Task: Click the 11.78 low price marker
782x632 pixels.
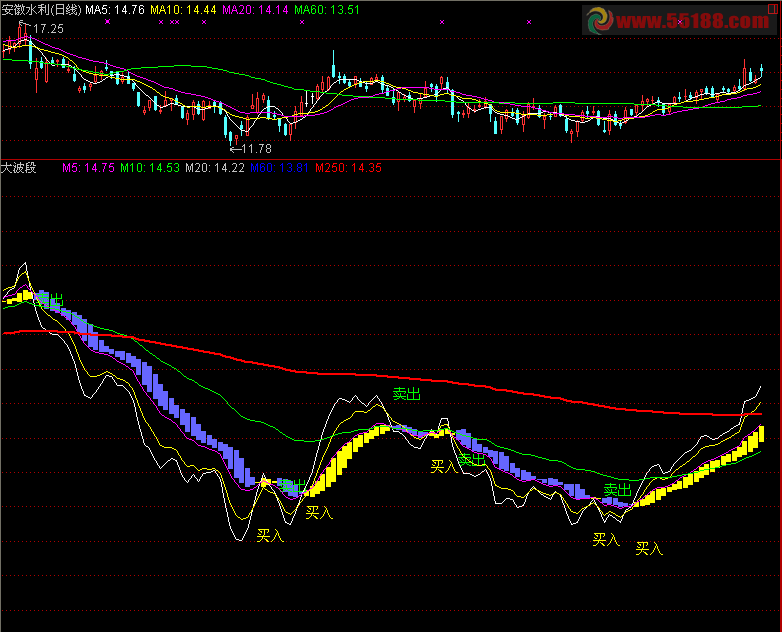Action: [250, 149]
